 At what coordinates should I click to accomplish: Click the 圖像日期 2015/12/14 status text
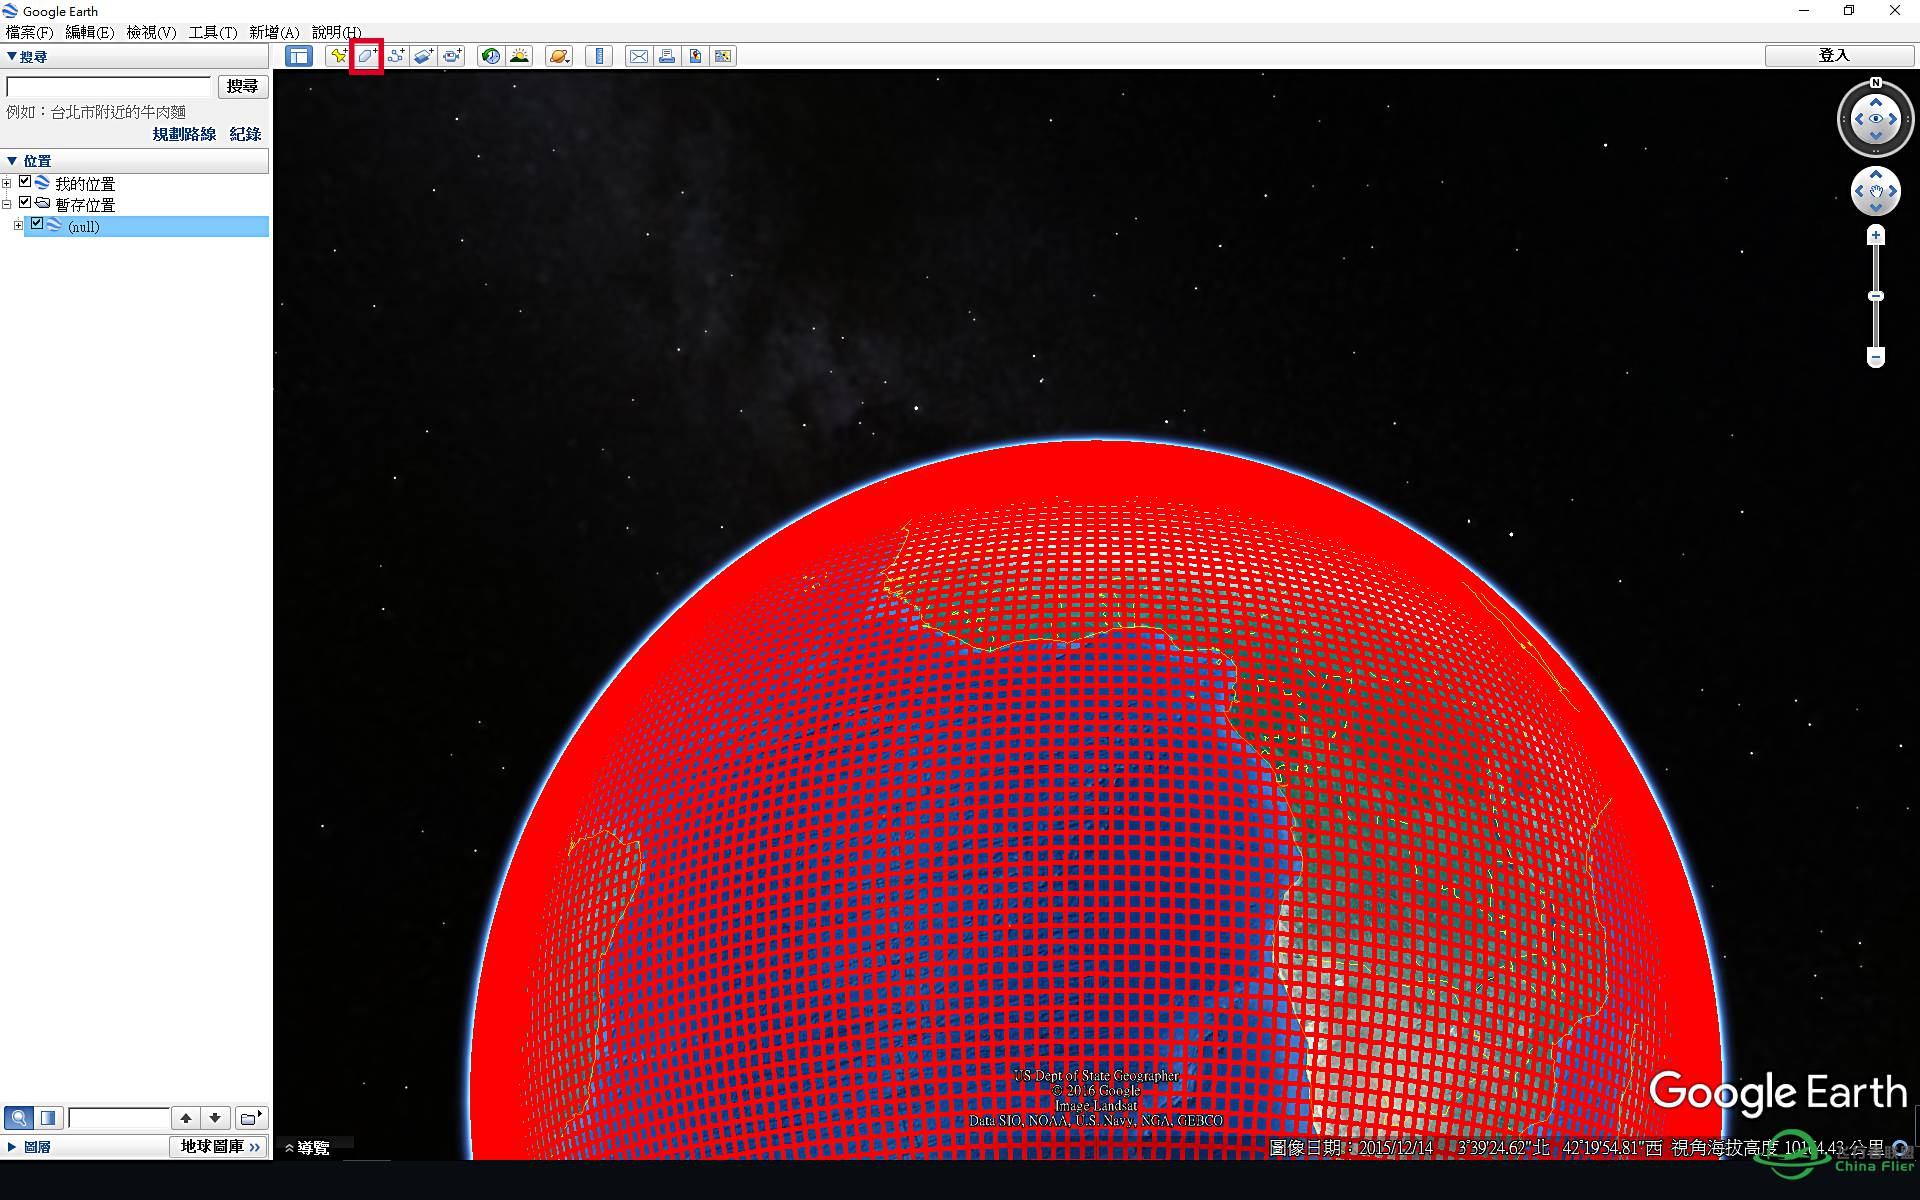click(x=1351, y=1148)
